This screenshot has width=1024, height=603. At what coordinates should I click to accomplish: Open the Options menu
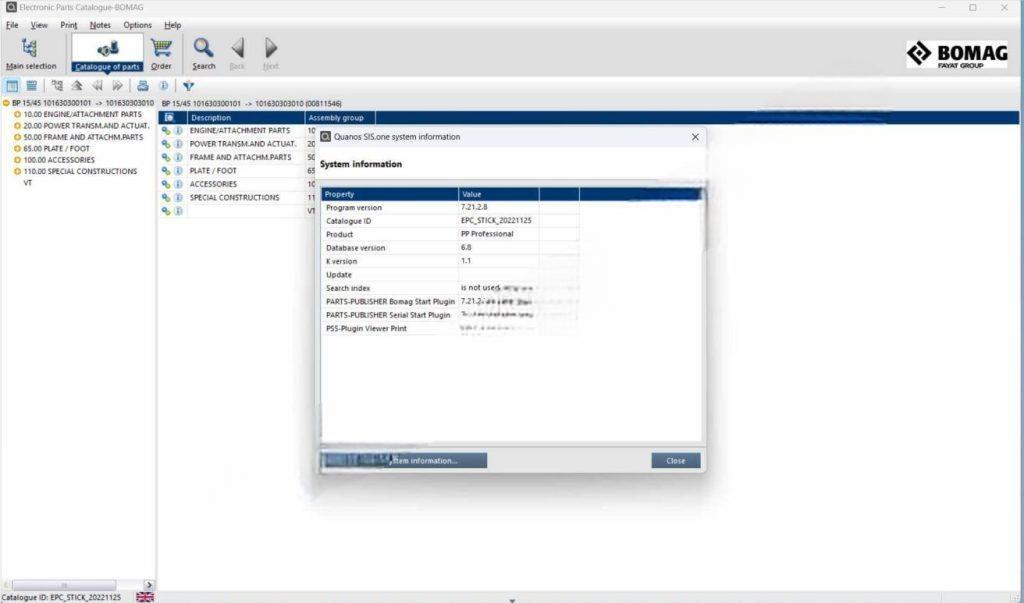click(x=137, y=25)
